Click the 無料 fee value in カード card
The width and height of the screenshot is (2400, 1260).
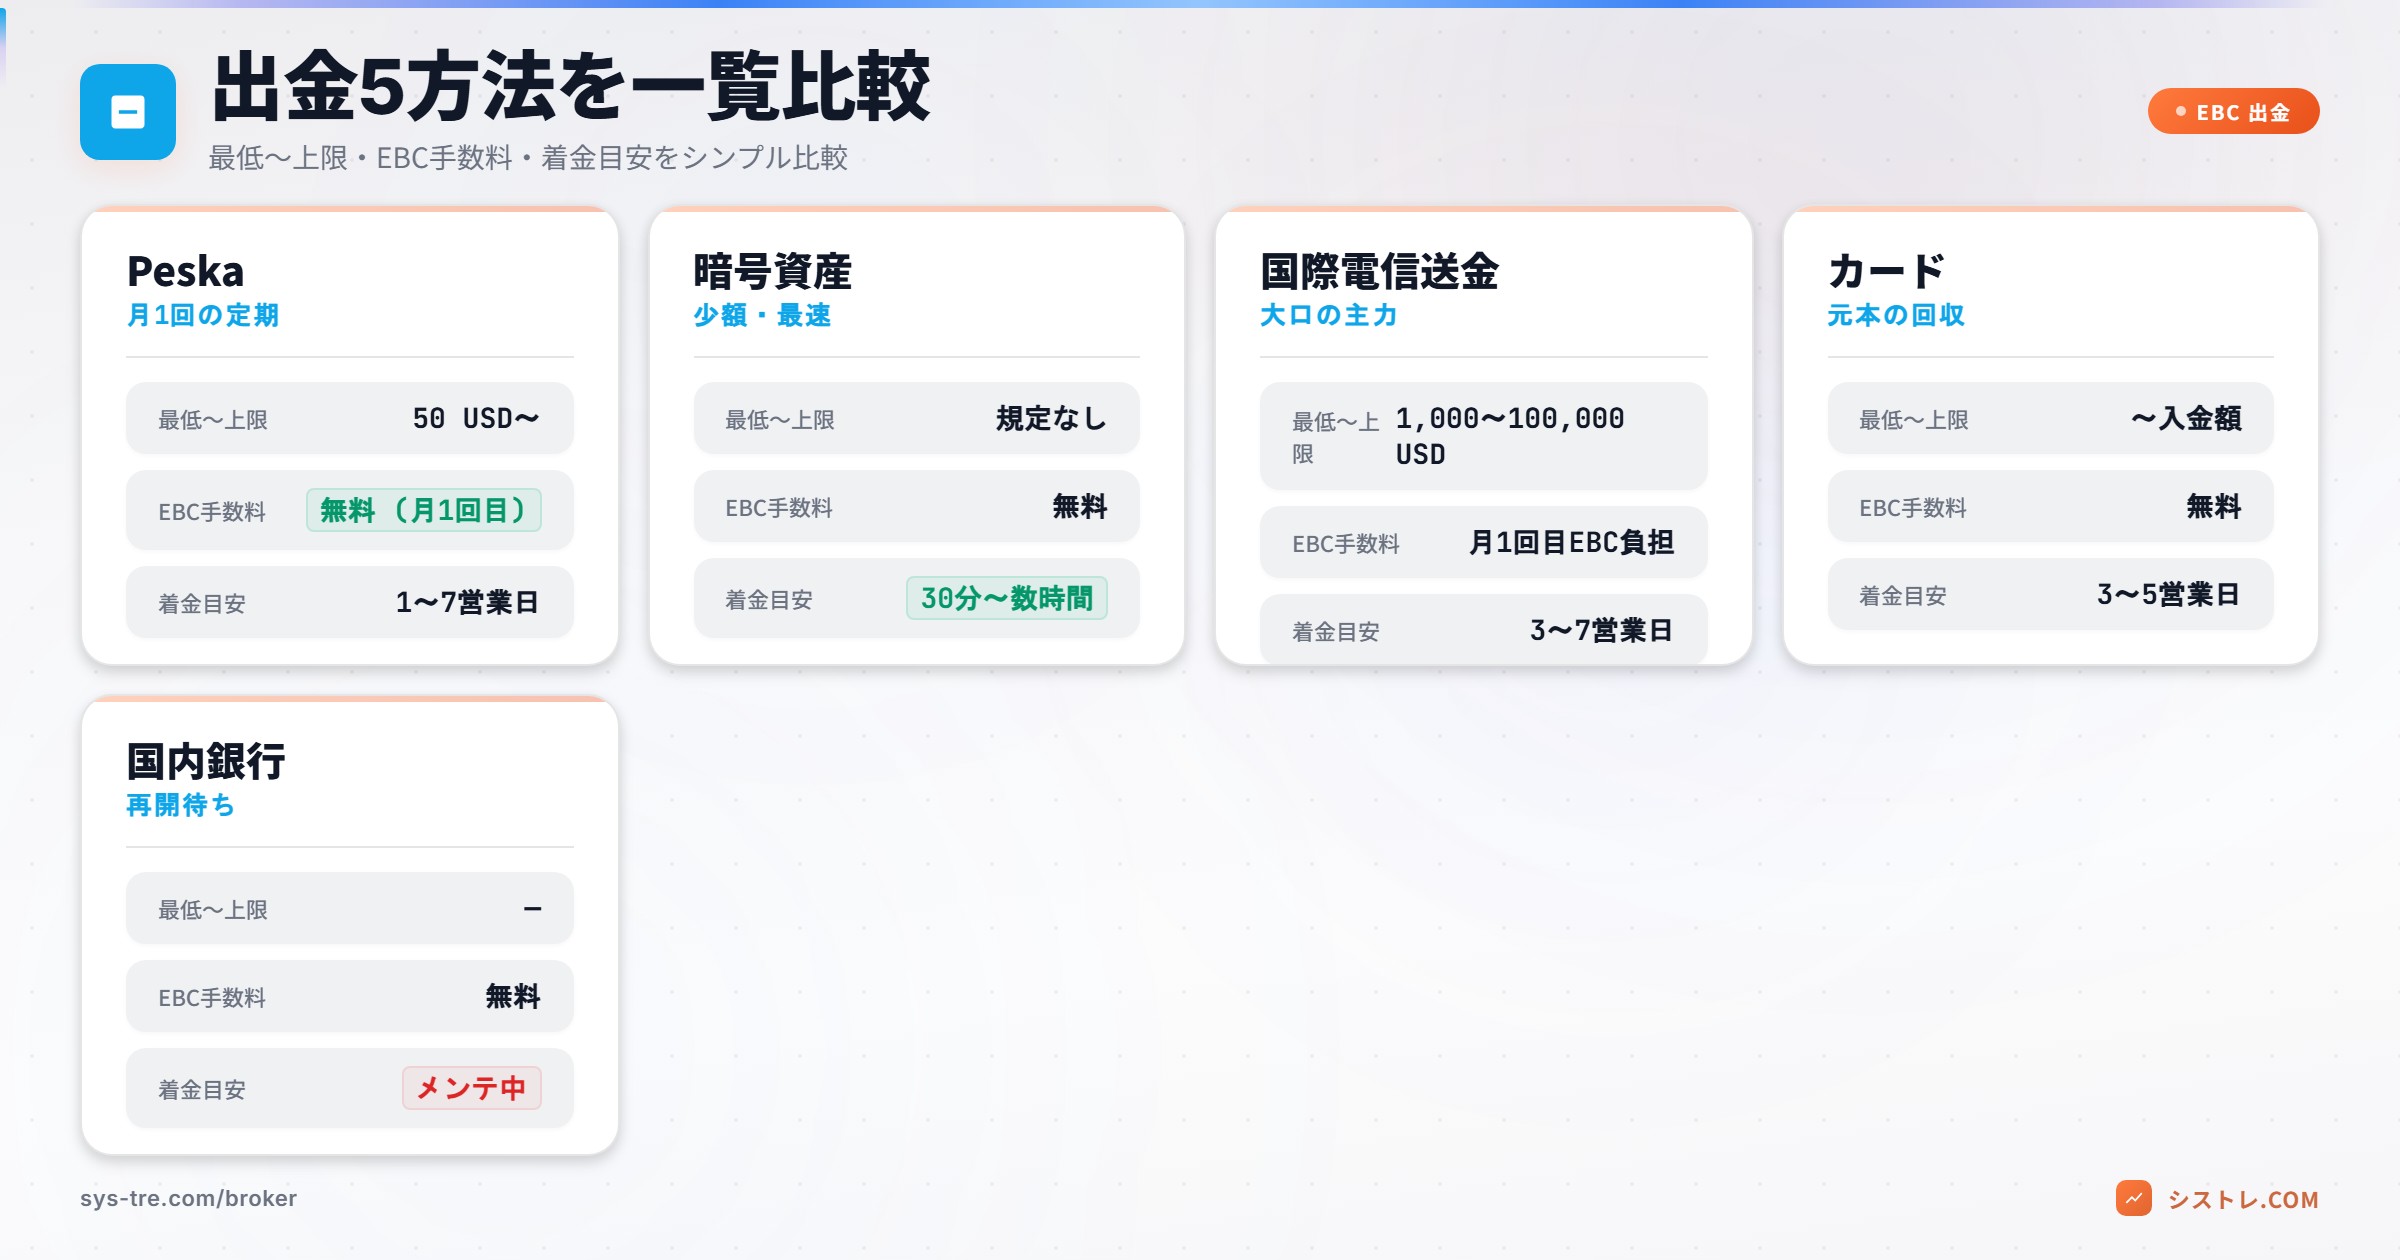(2214, 506)
